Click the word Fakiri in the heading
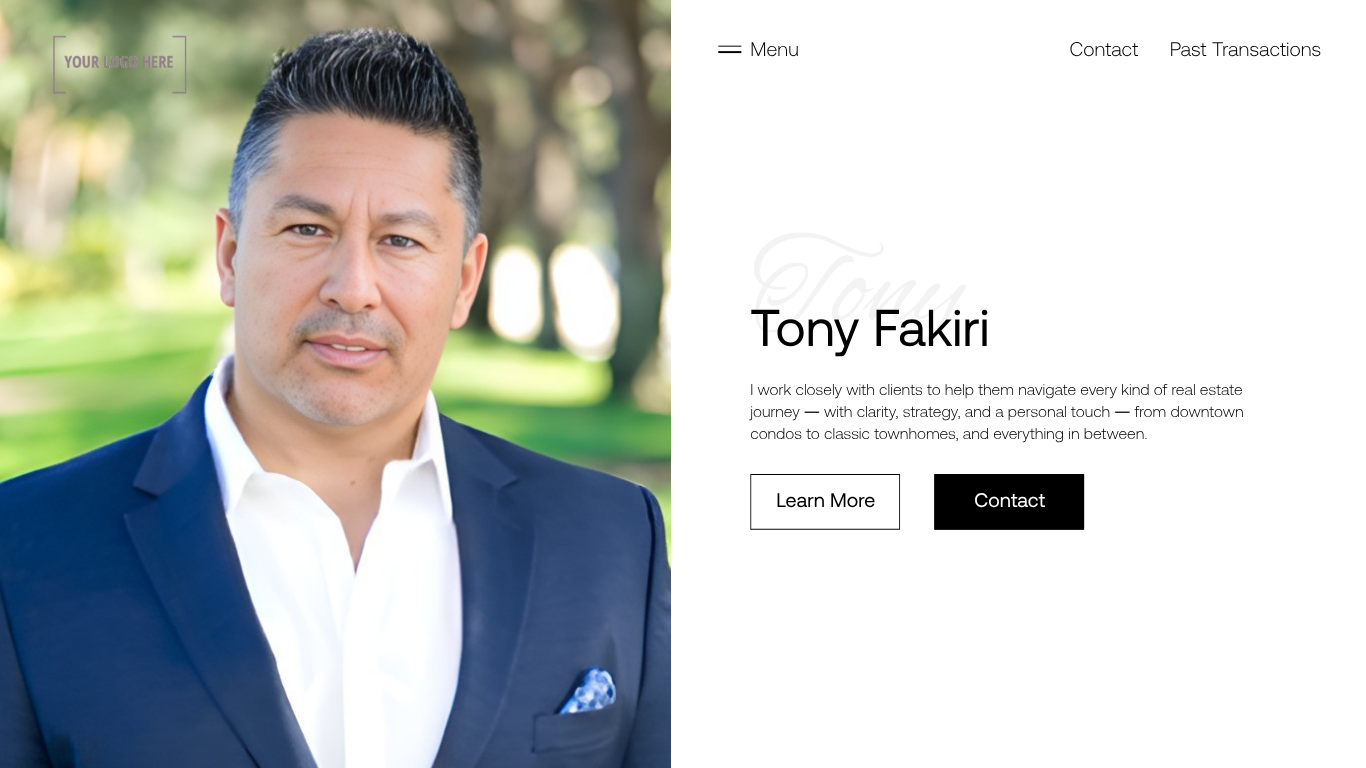The width and height of the screenshot is (1366, 768). point(931,329)
